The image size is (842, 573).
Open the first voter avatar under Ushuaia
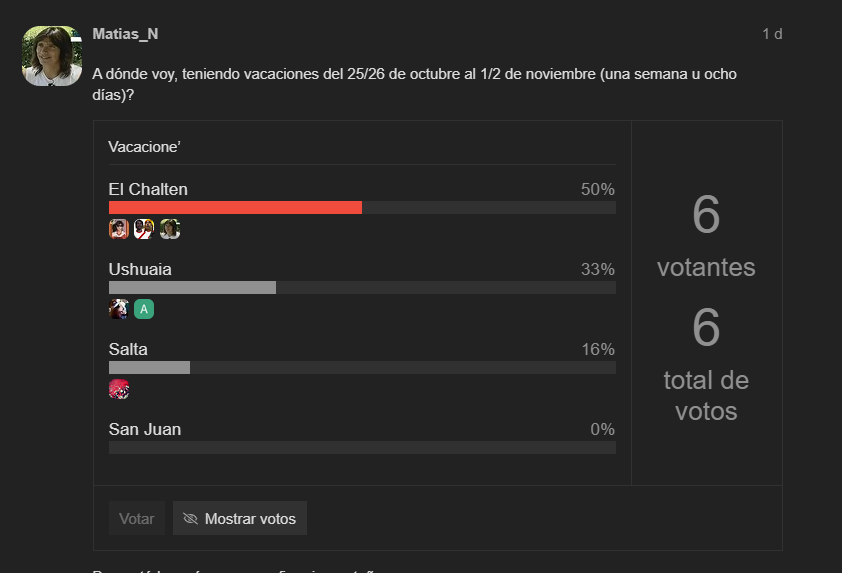(x=119, y=309)
